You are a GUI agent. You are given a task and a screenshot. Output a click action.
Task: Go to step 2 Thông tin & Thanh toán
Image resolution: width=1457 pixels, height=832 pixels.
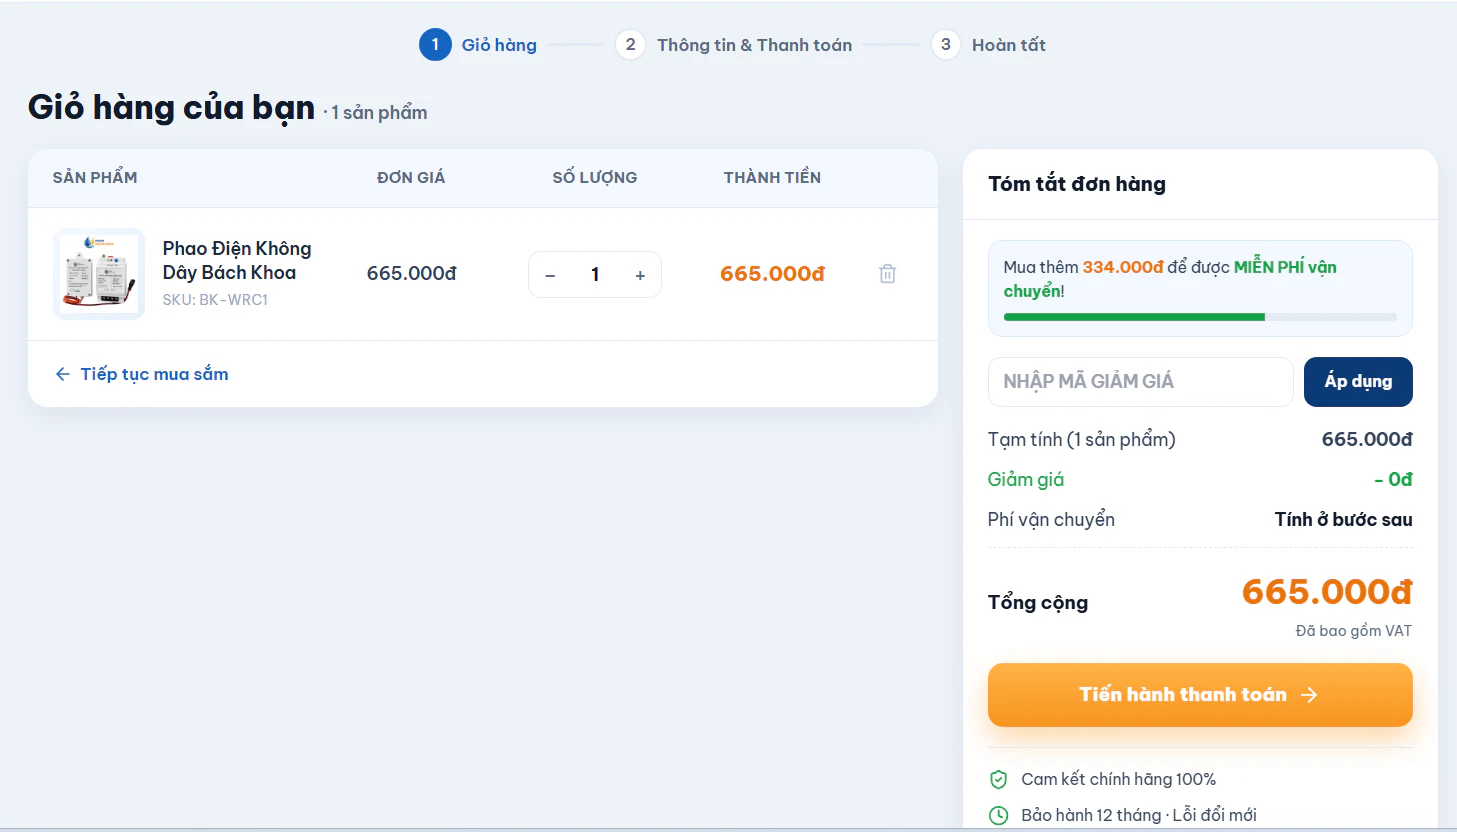coord(734,45)
